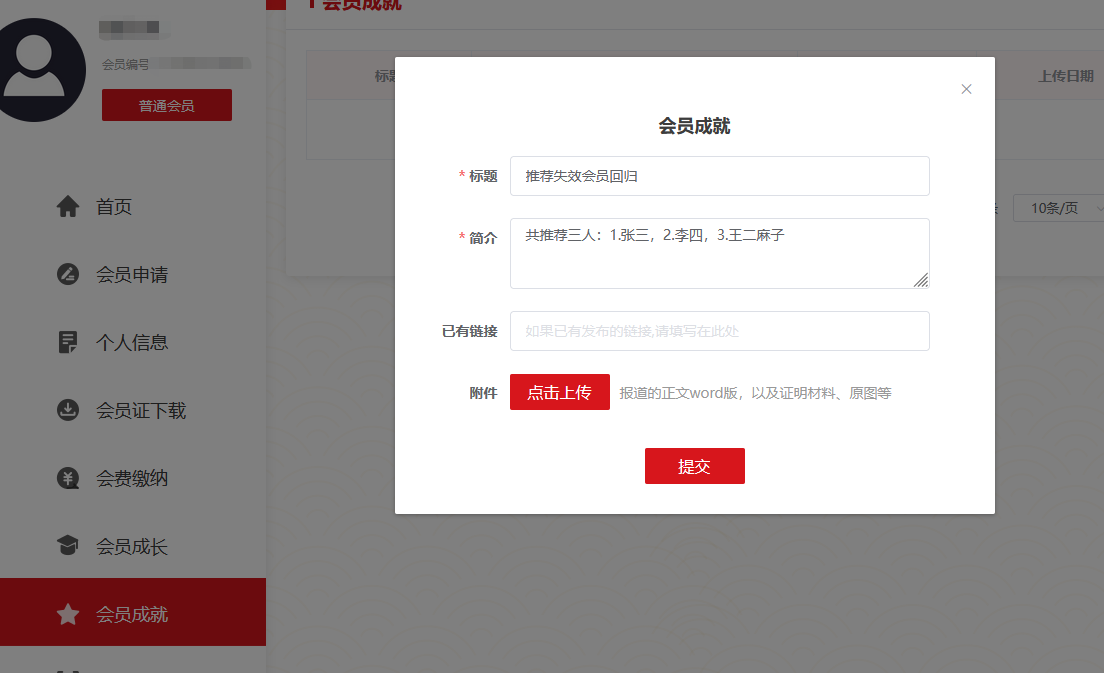This screenshot has width=1104, height=673.
Task: Click the 已有链接 link input field
Action: click(x=720, y=331)
